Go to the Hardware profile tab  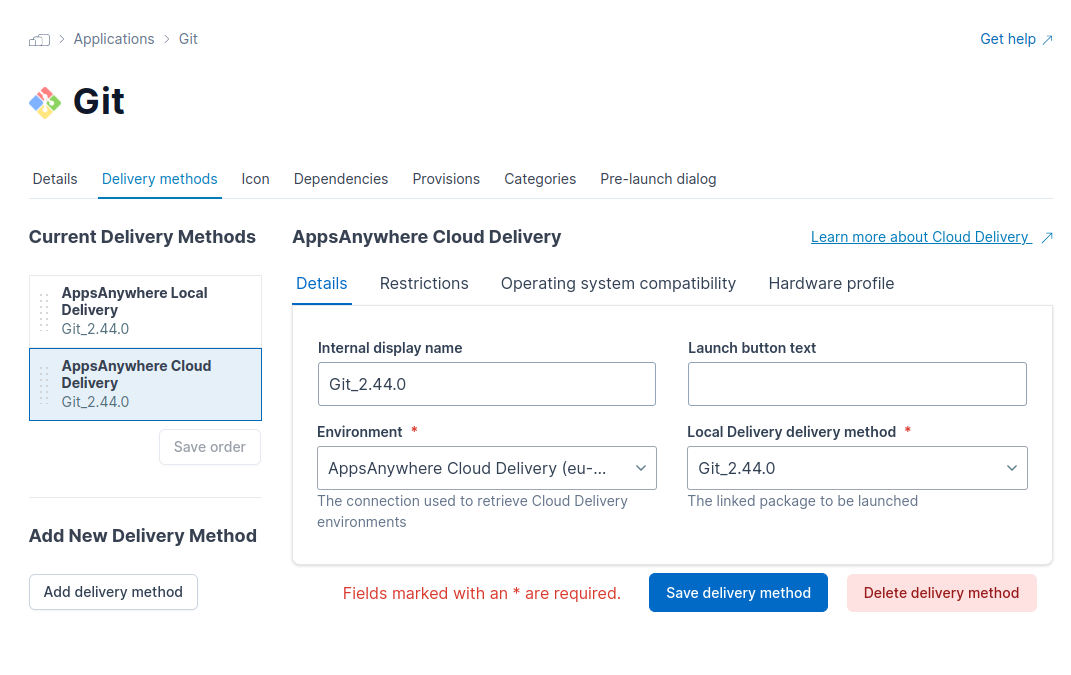coord(831,283)
